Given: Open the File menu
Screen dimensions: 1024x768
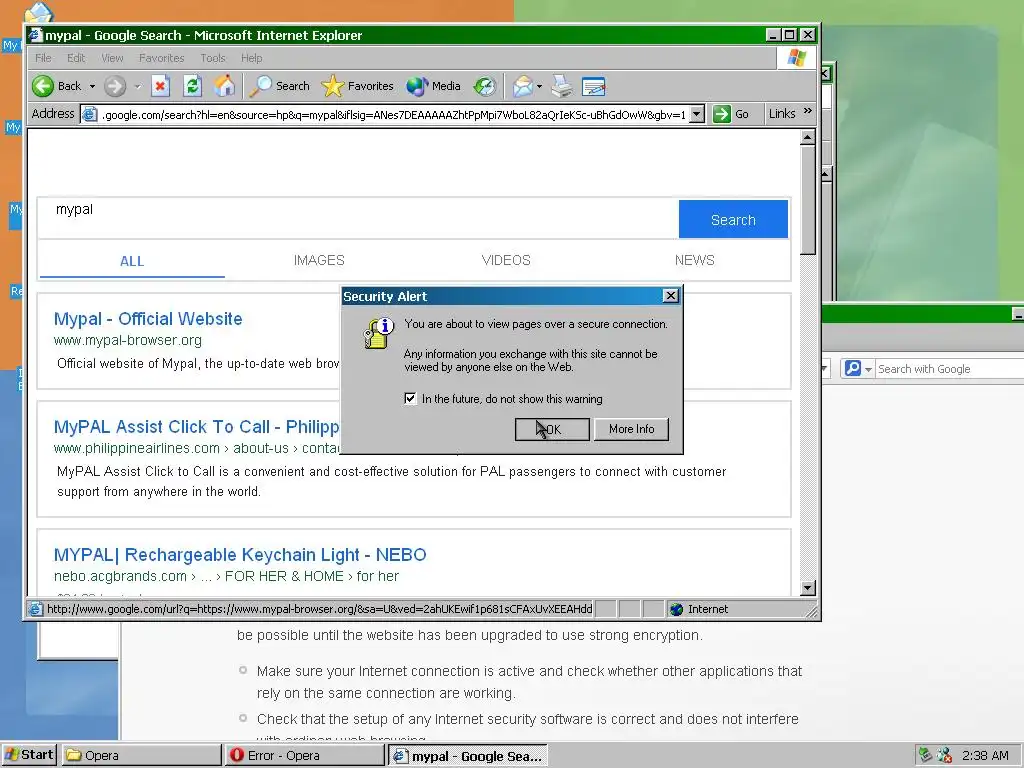Looking at the screenshot, I should [43, 58].
